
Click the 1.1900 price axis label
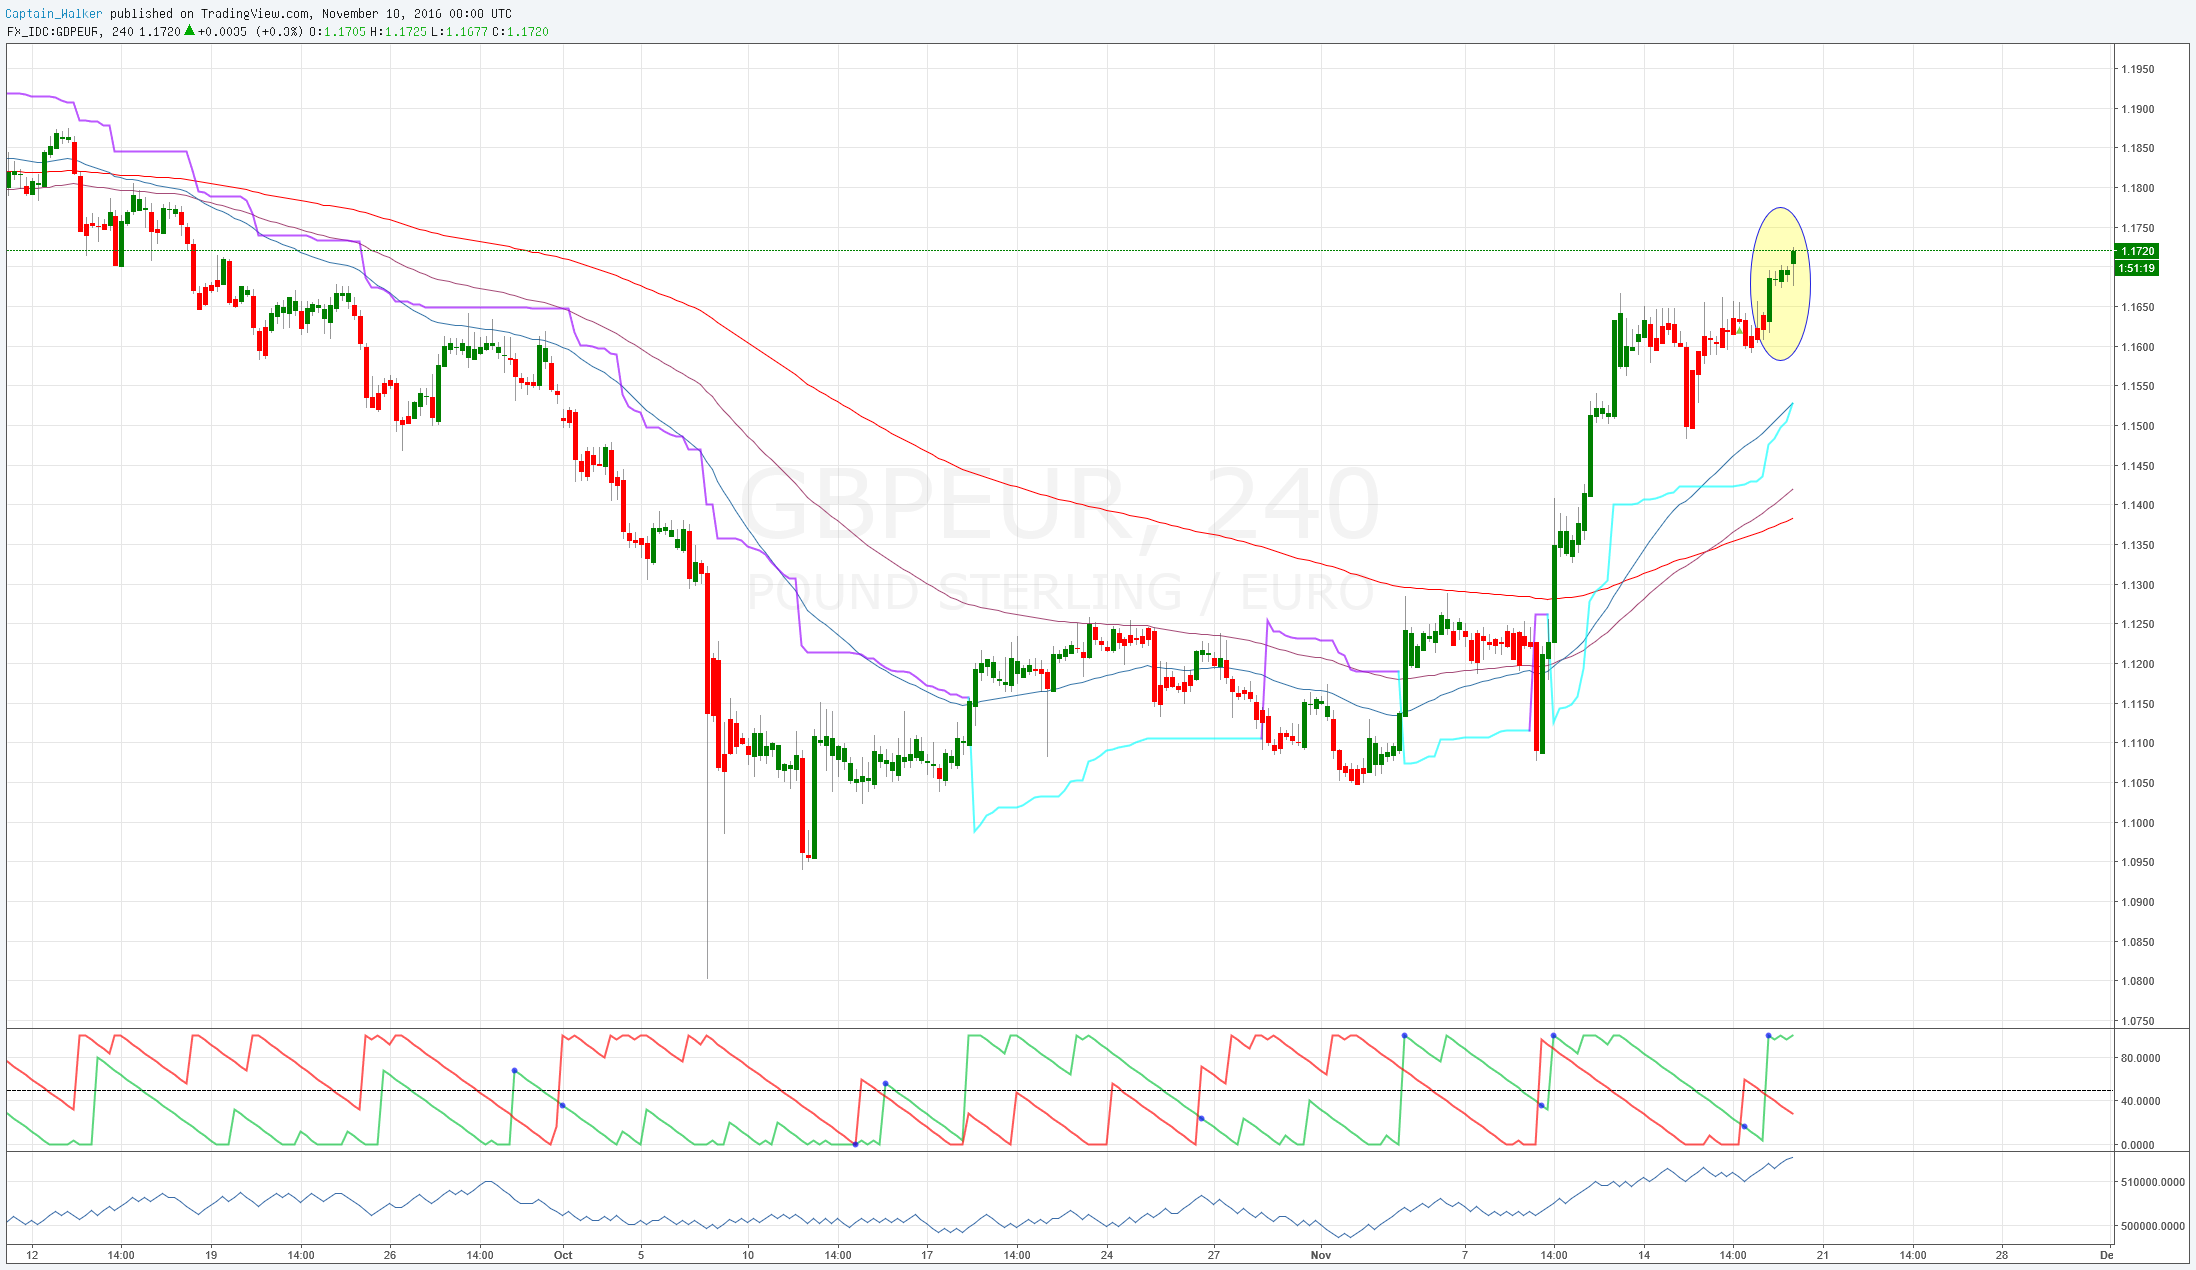pyautogui.click(x=2138, y=109)
